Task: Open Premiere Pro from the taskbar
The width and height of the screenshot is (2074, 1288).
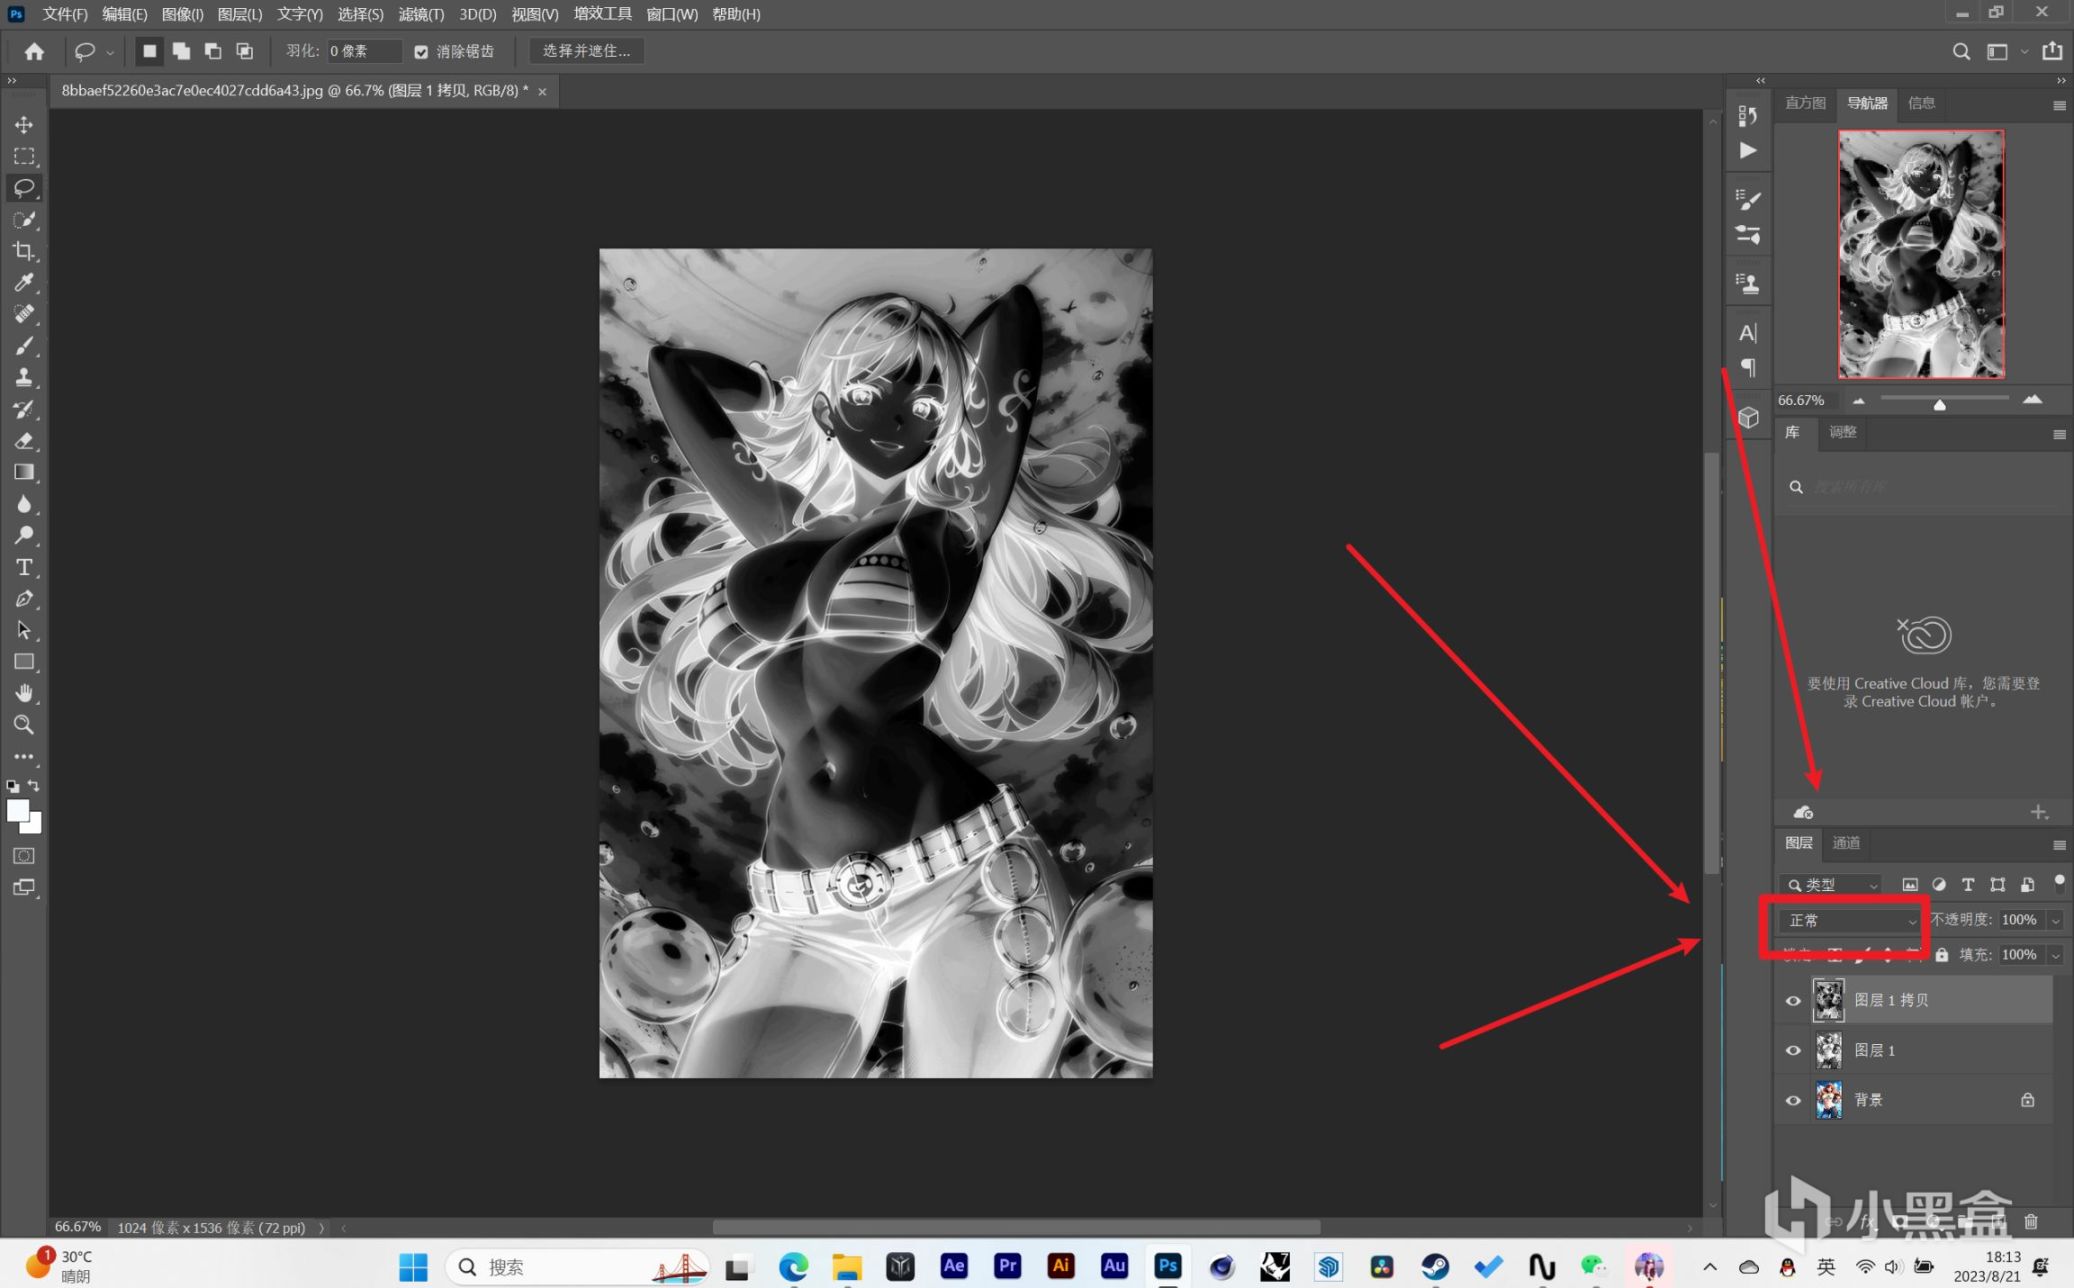Action: [1007, 1266]
